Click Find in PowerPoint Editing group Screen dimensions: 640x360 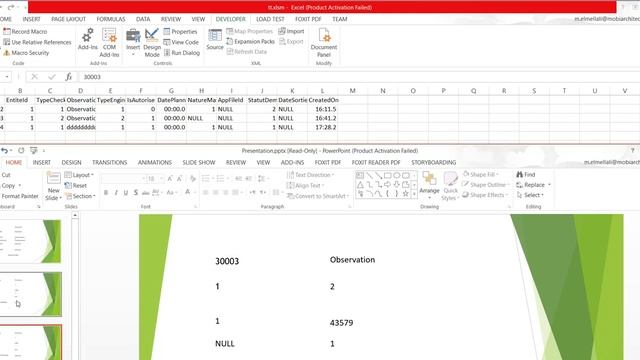pyautogui.click(x=526, y=174)
